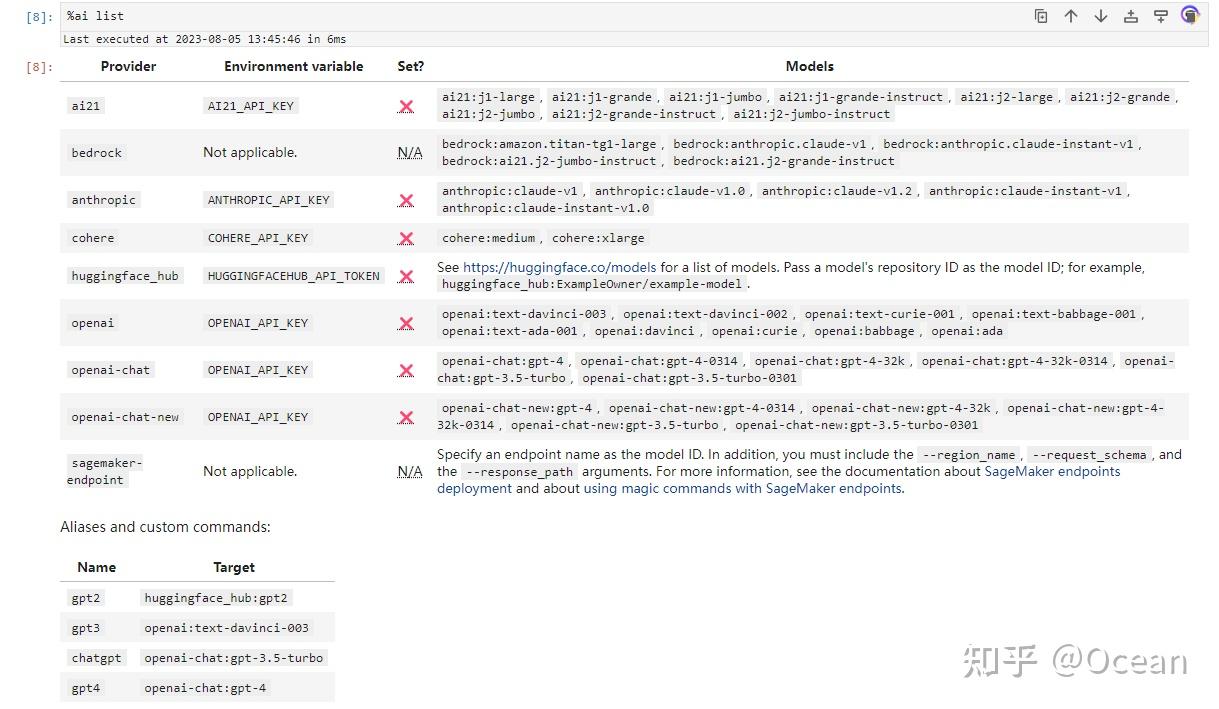Viewport: 1219px width, 709px height.
Task: Click the output prompt area next to the table
Action: click(40, 67)
